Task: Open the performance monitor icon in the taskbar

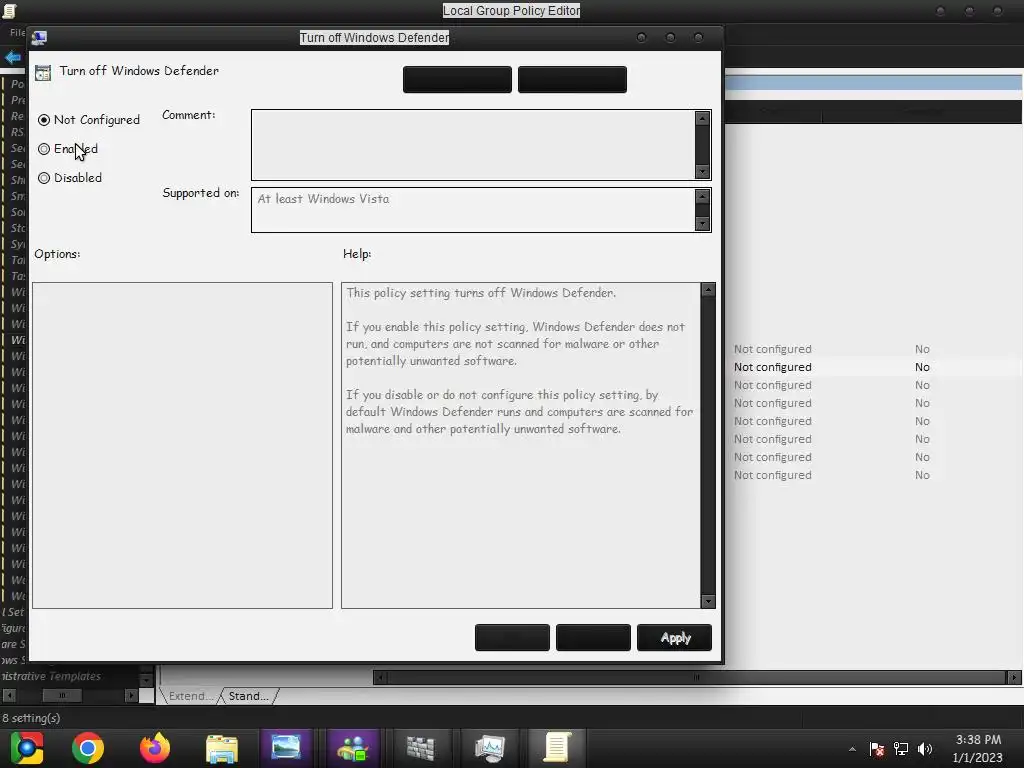Action: (489, 748)
